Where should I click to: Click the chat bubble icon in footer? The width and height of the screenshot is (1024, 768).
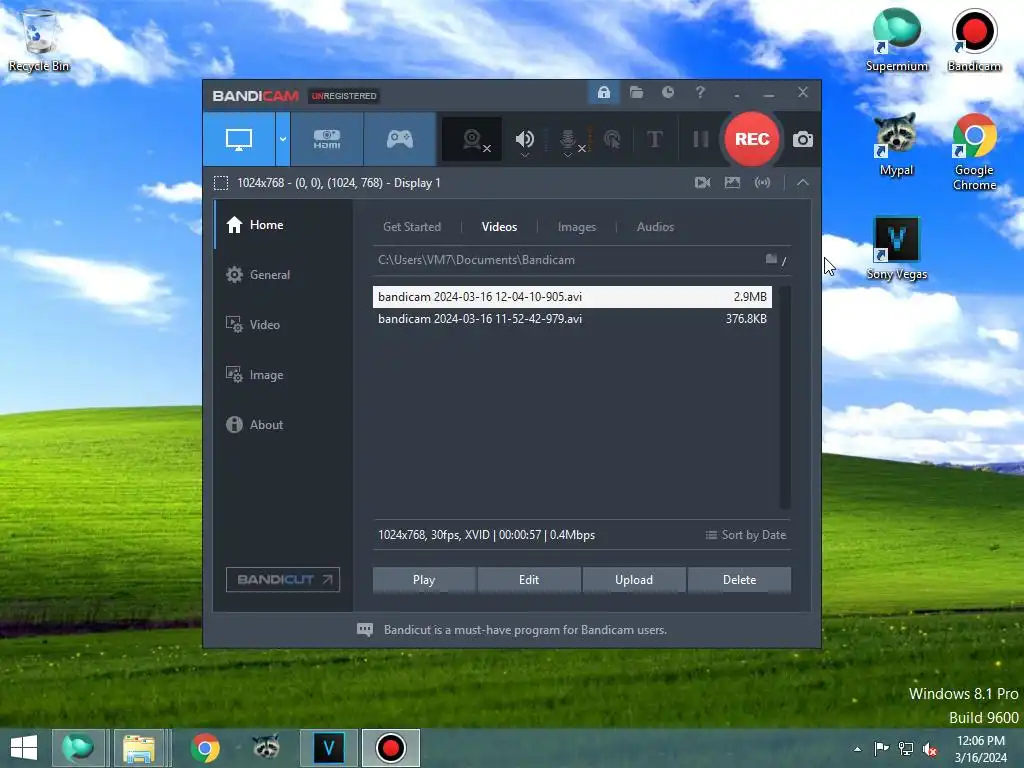click(365, 630)
